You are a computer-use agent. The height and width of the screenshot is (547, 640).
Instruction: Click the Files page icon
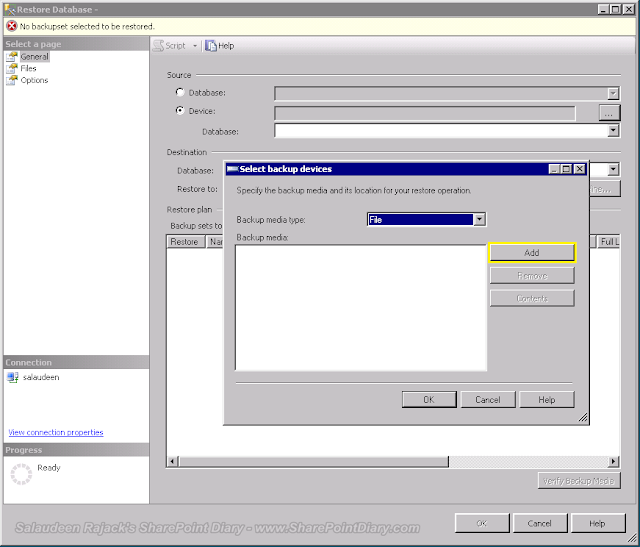pos(12,68)
